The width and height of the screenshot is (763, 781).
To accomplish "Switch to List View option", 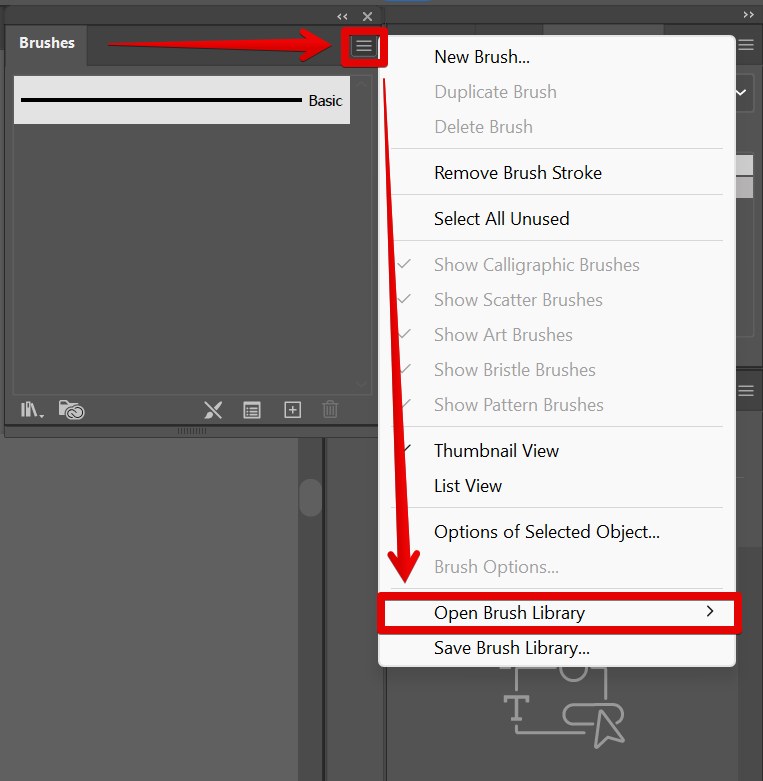I will coord(556,486).
